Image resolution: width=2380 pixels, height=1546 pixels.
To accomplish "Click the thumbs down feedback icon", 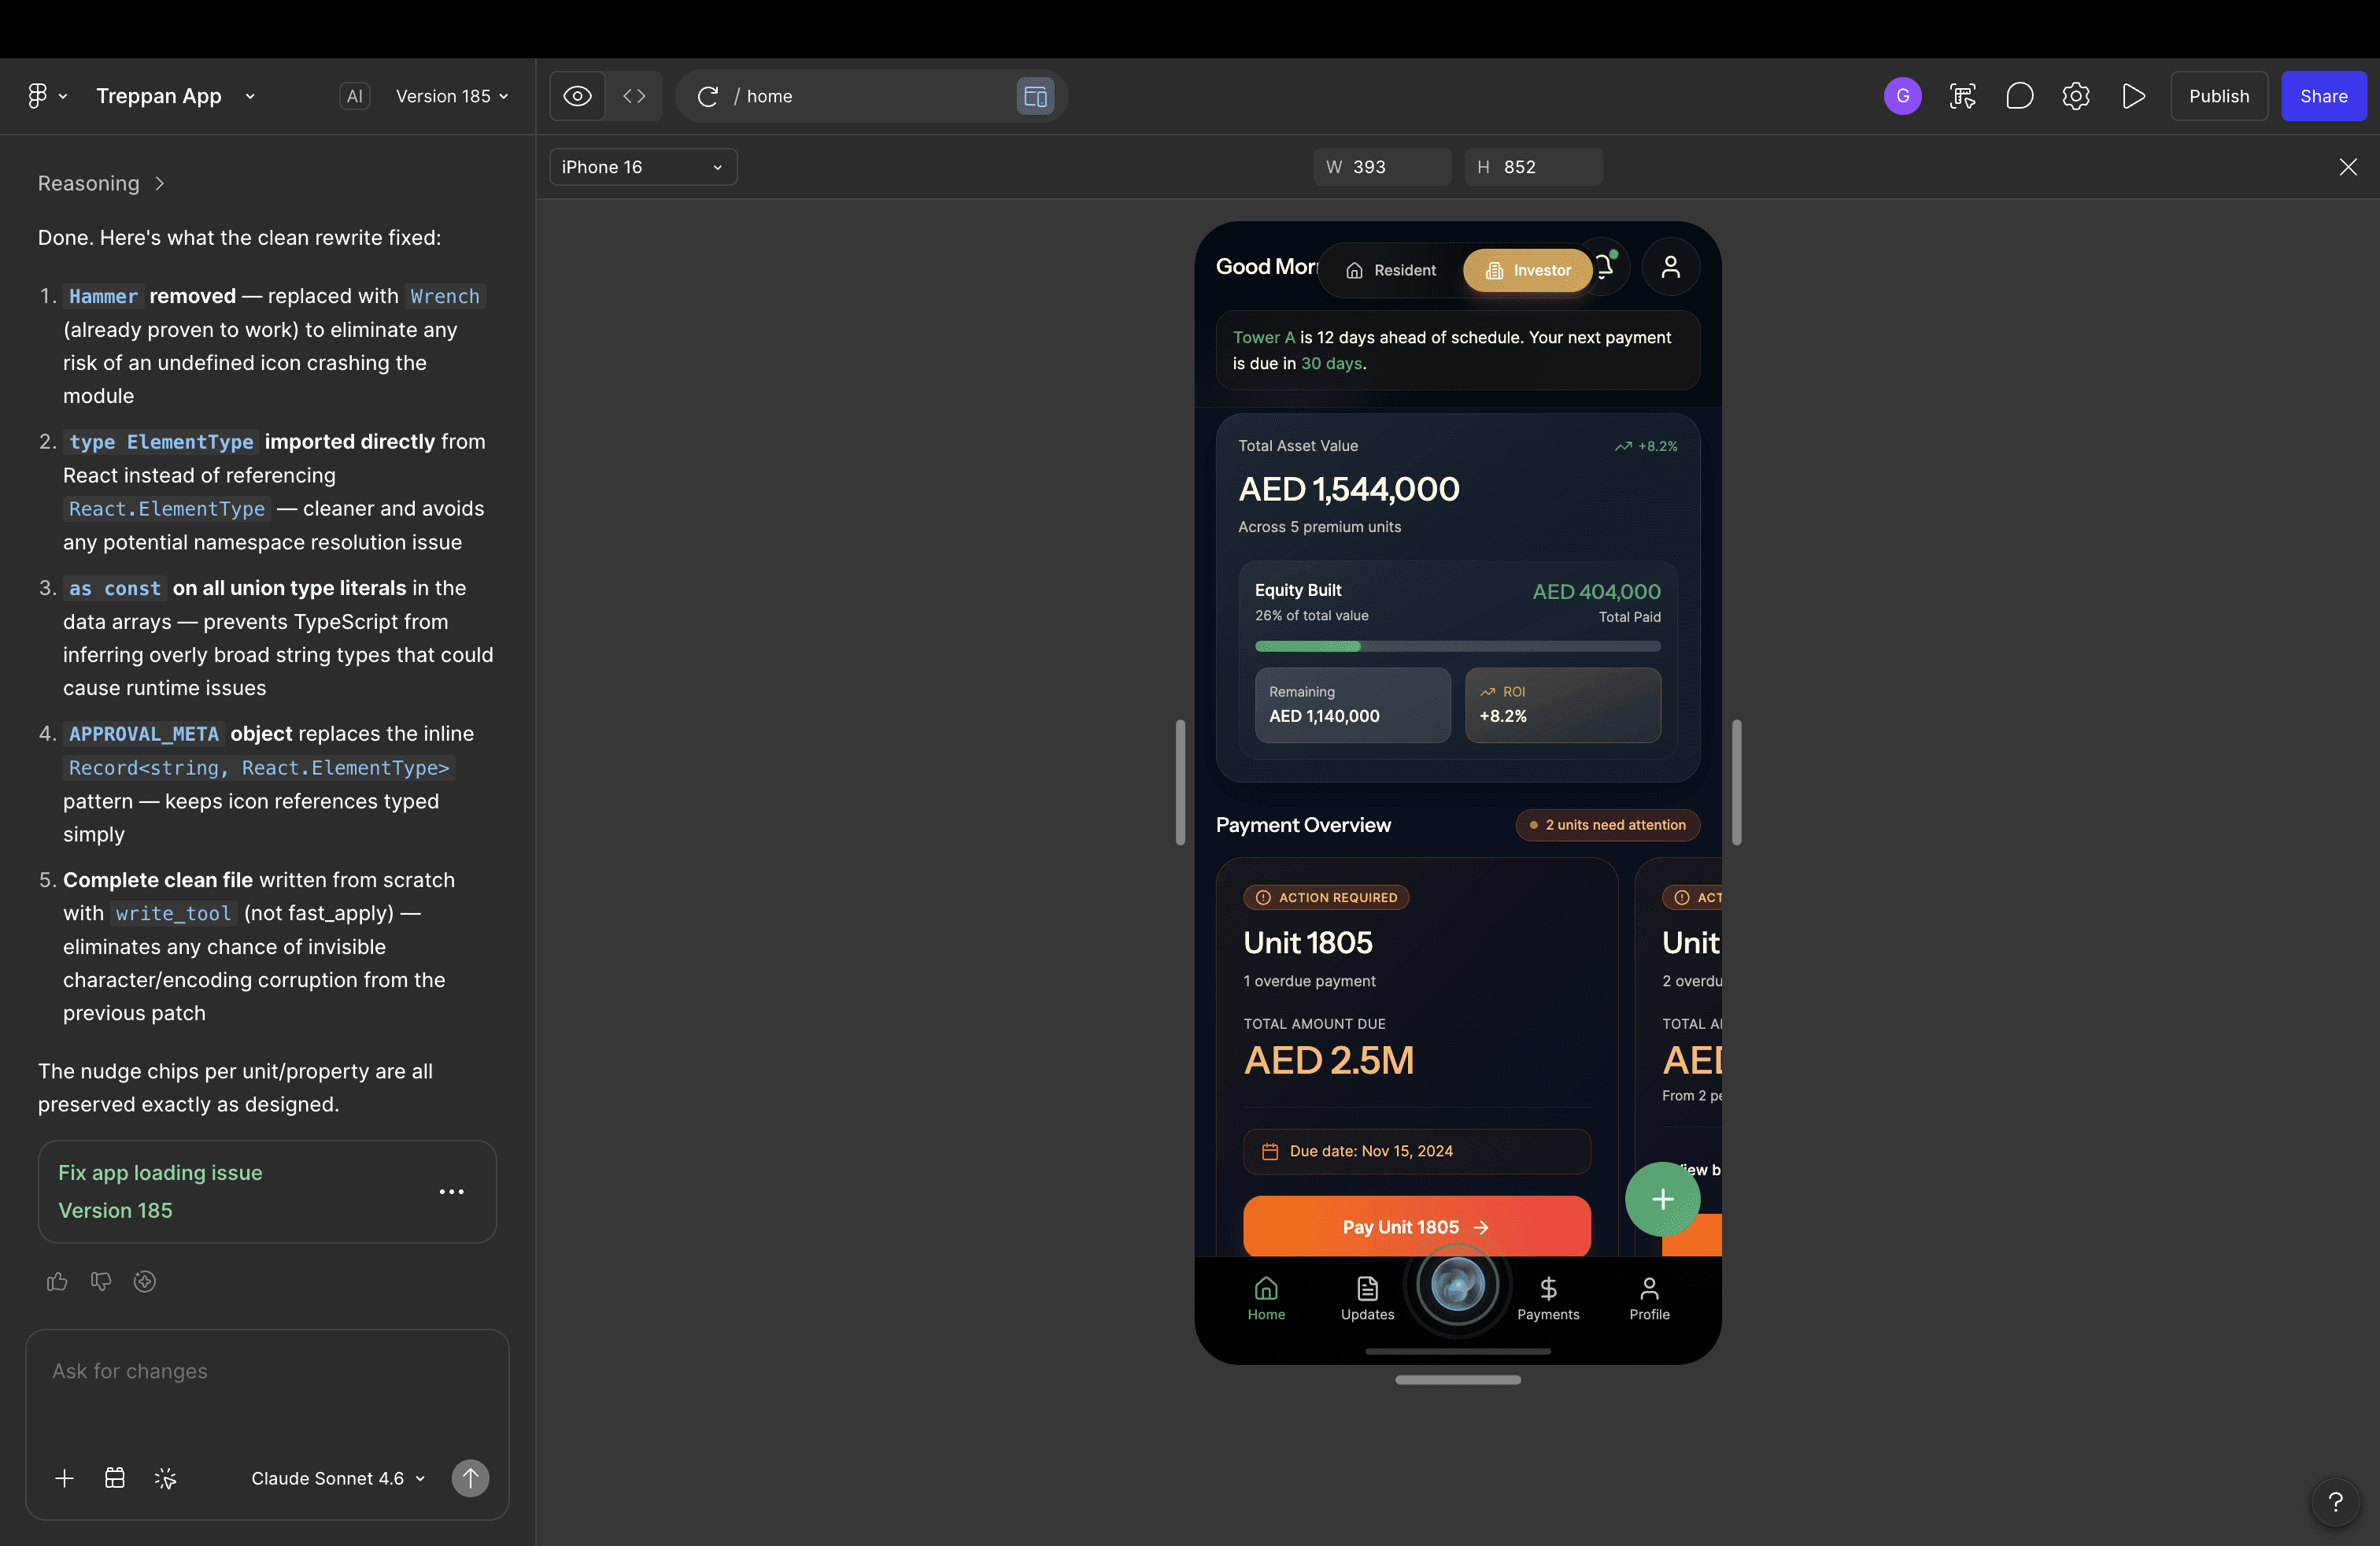I will point(101,1281).
